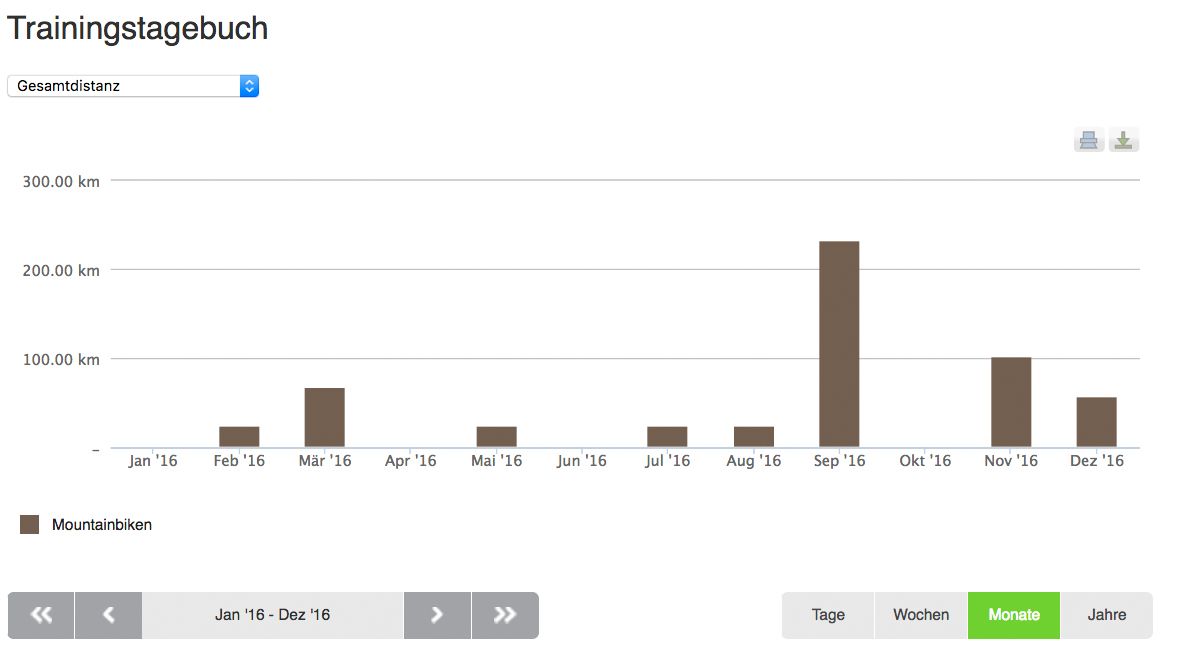
Task: Click the print chart icon
Action: coord(1088,140)
